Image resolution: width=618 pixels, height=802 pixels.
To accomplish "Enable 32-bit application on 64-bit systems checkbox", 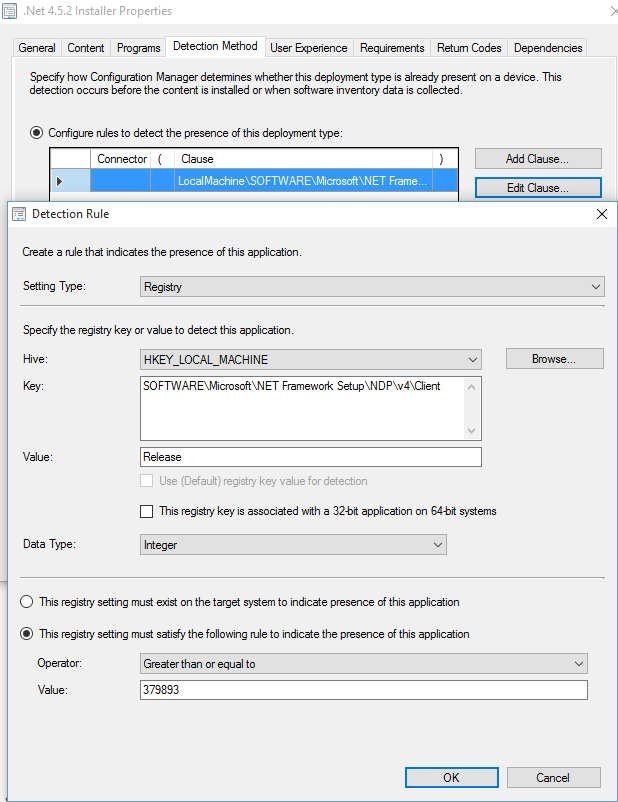I will pos(147,511).
